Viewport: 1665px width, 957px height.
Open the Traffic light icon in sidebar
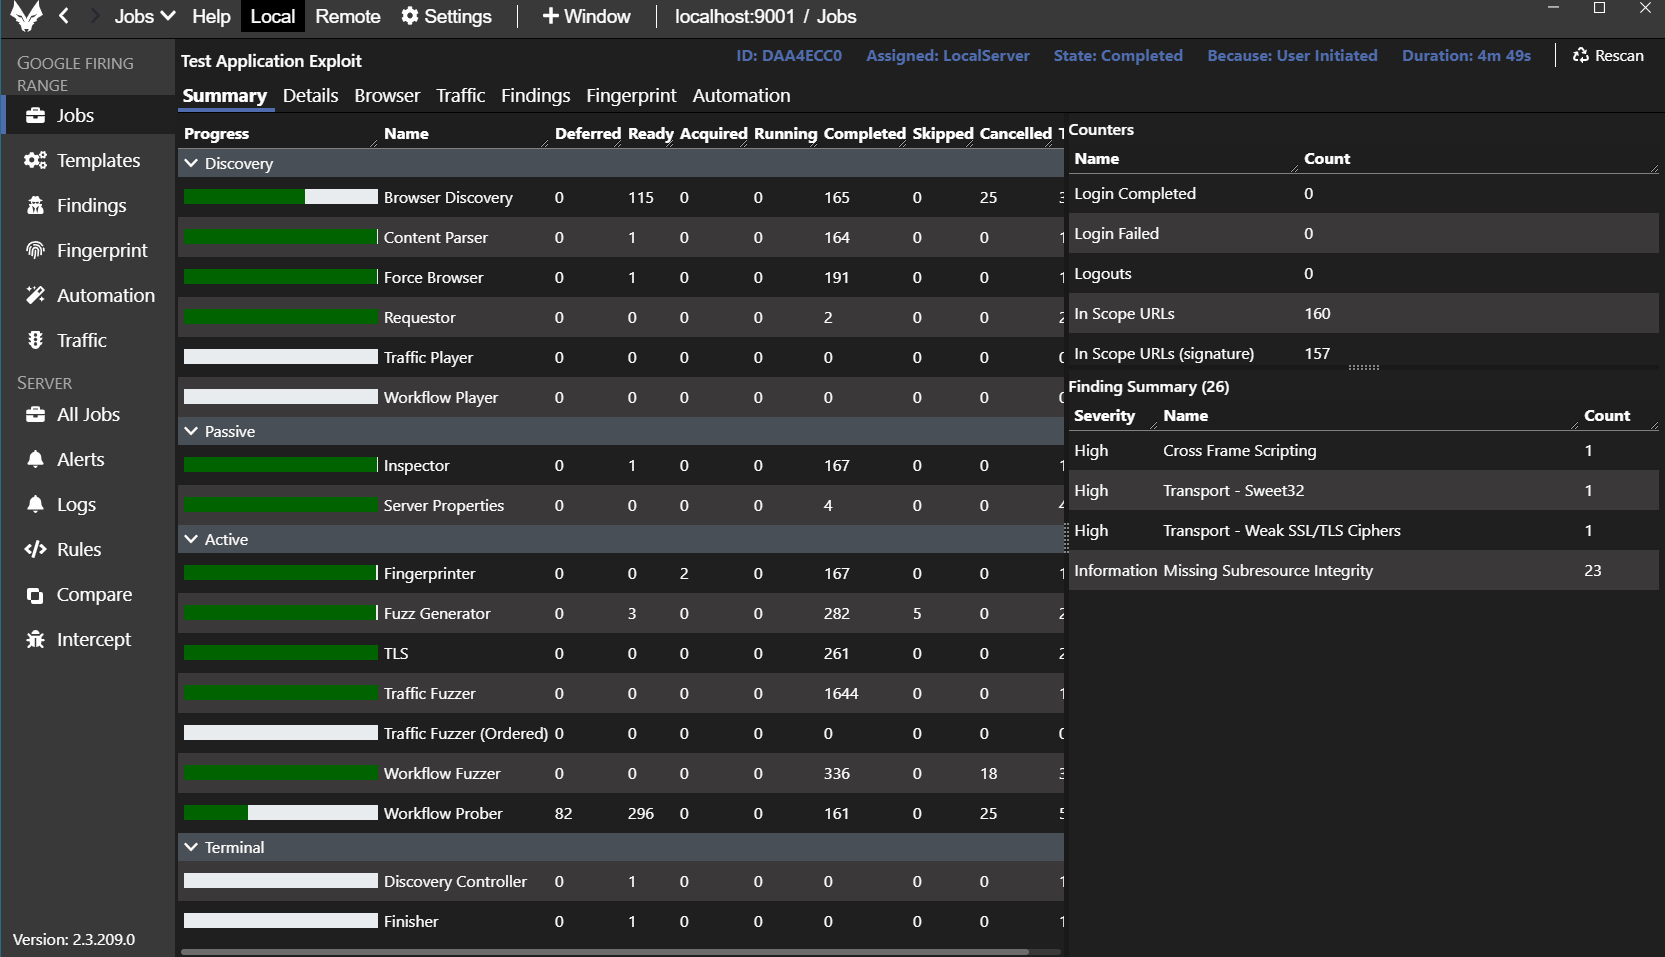[36, 341]
